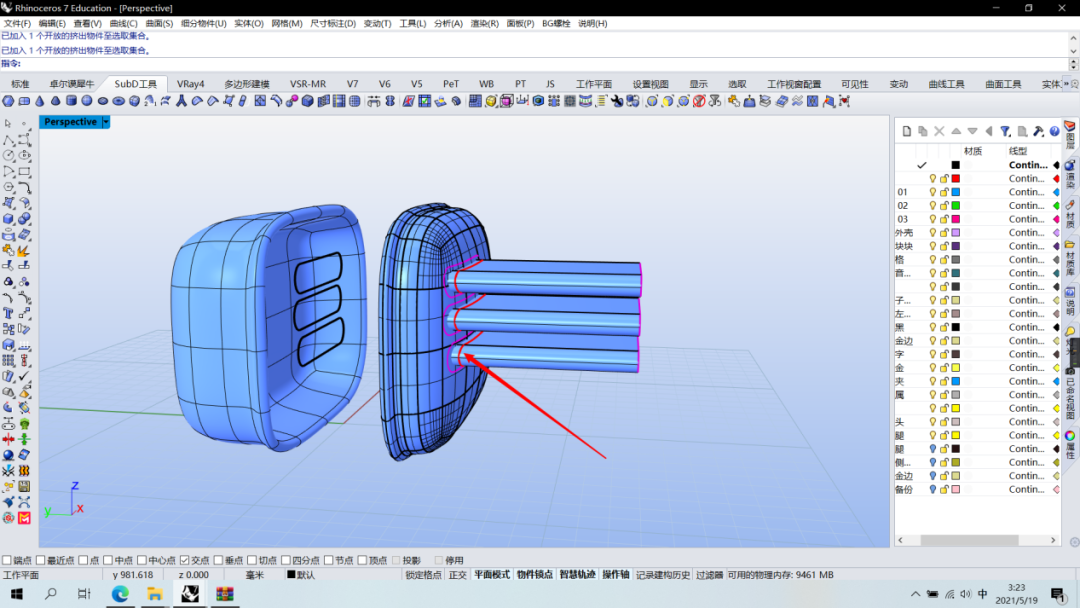Click 默认 current layer in status bar
The image size is (1080, 608).
point(301,575)
